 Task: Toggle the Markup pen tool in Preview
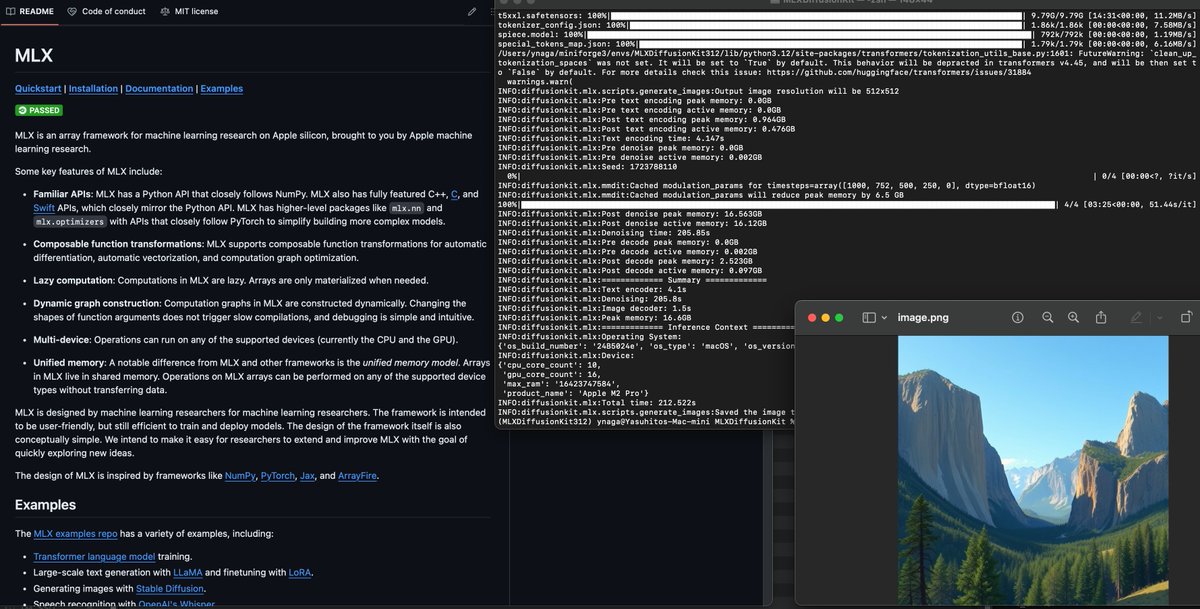1135,317
